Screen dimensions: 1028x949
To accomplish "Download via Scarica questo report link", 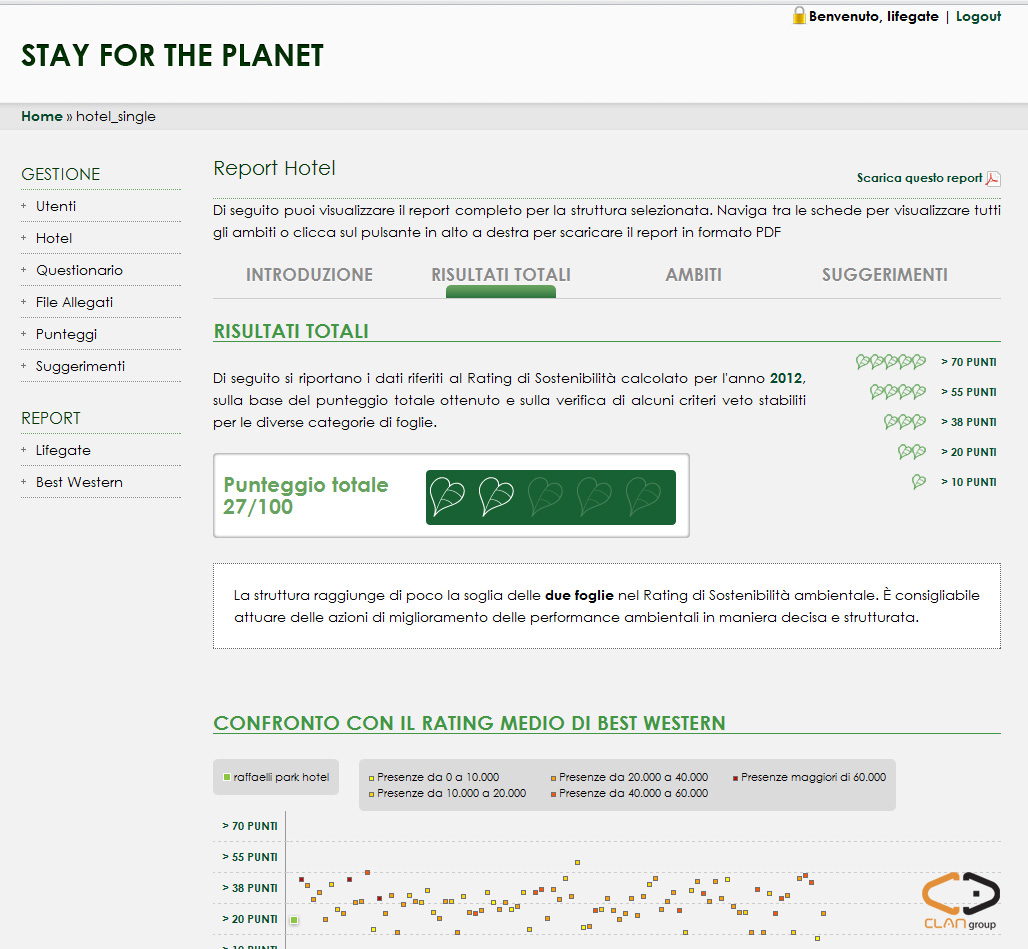I will (x=919, y=178).
